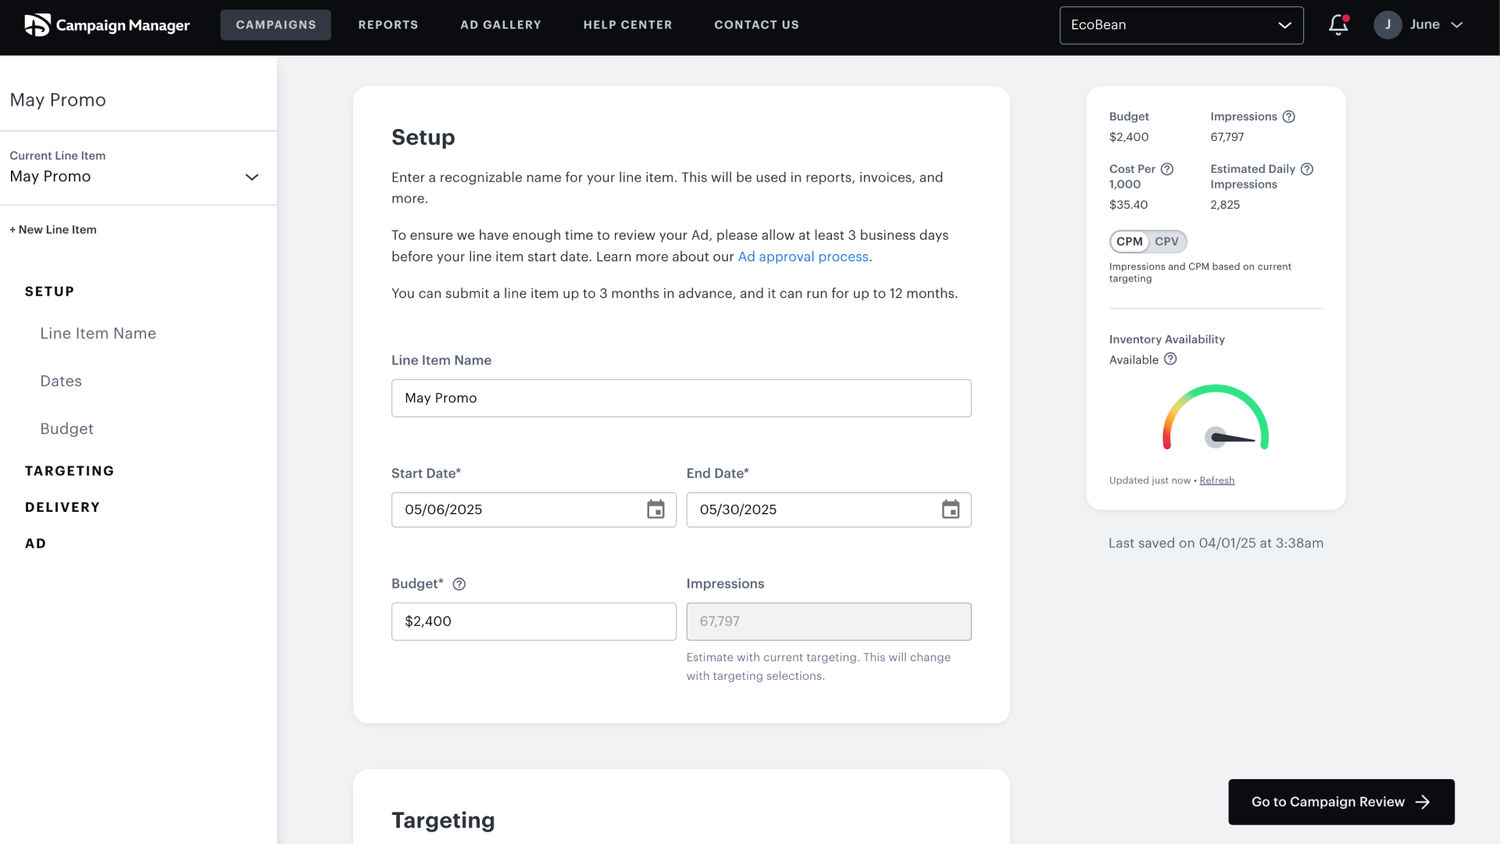Viewport: 1500px width, 844px height.
Task: Click the Available inventory help icon
Action: pos(1170,359)
